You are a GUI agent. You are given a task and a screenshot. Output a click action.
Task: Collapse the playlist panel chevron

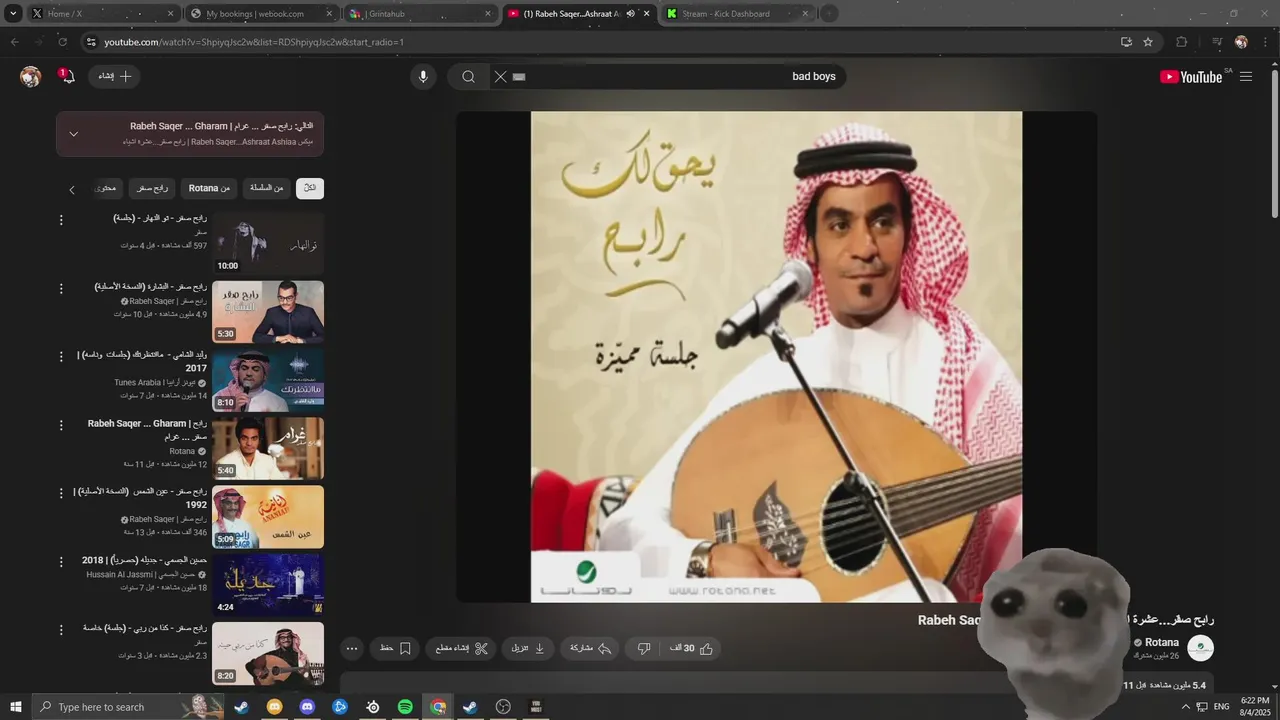[73, 134]
